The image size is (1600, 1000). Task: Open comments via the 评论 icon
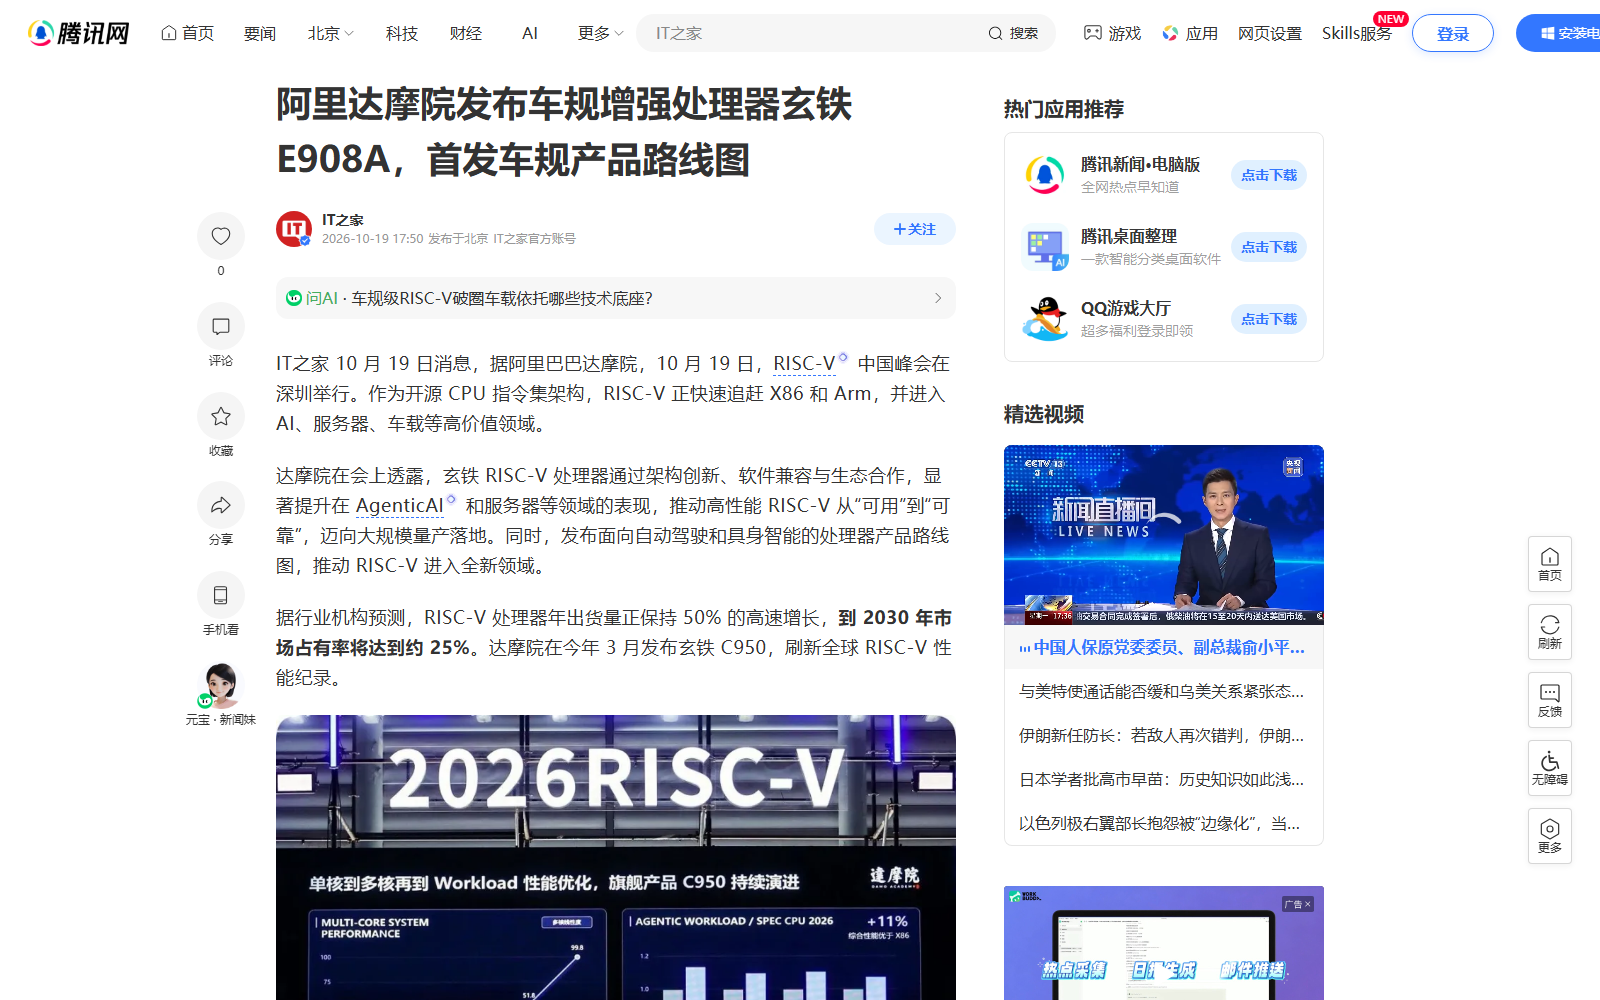point(221,326)
